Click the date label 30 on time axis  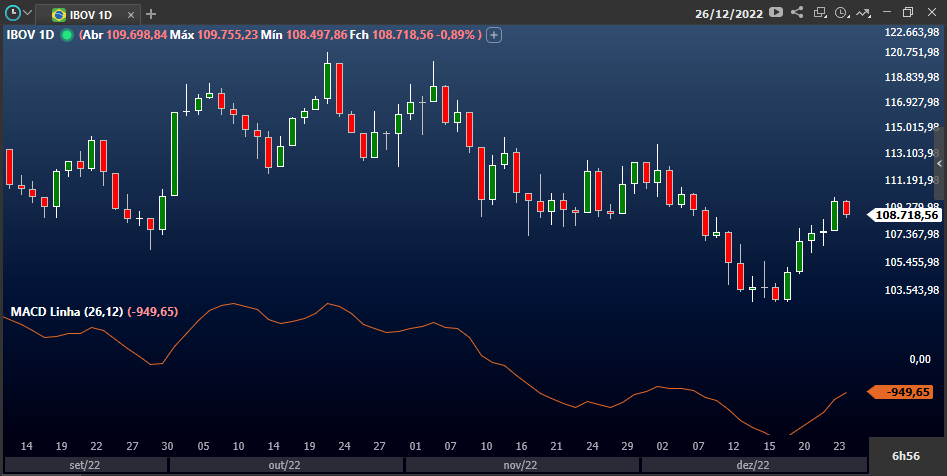point(167,446)
